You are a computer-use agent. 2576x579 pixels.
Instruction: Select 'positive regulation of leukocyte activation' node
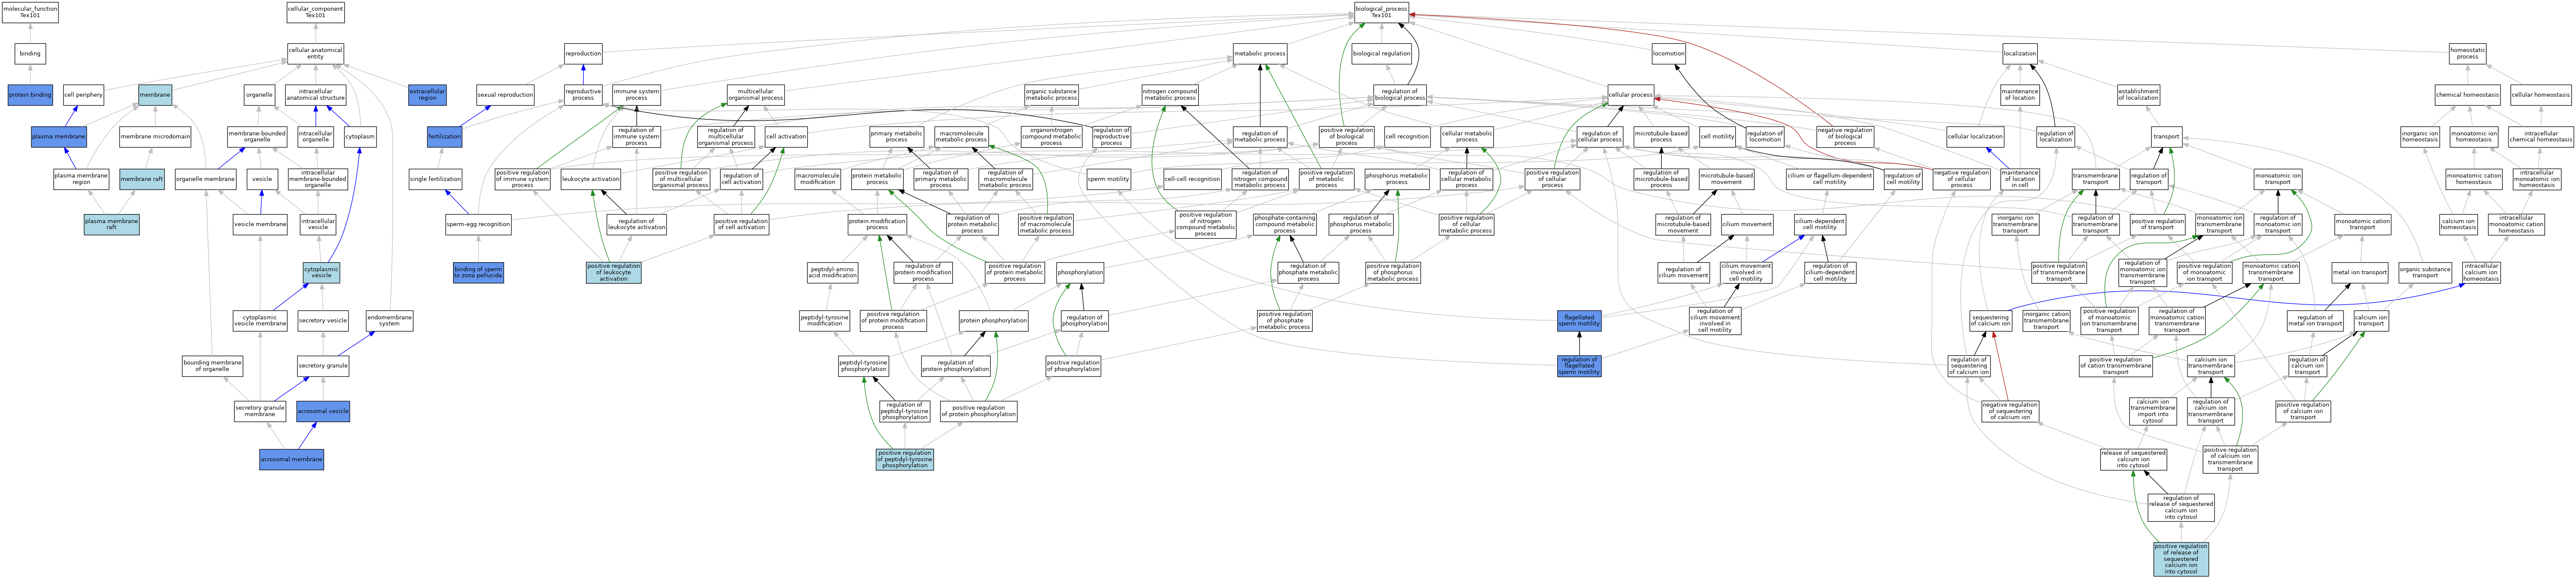pyautogui.click(x=613, y=272)
